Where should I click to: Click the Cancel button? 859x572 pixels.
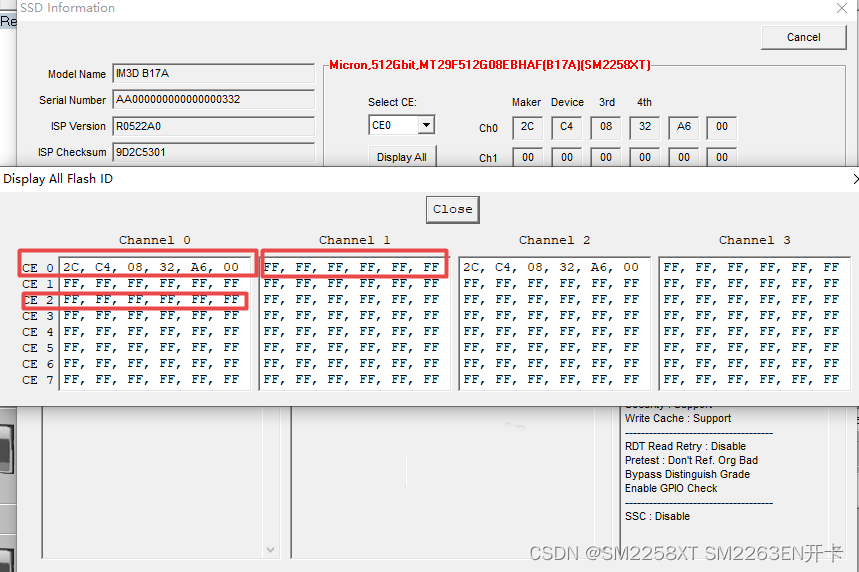(x=804, y=37)
